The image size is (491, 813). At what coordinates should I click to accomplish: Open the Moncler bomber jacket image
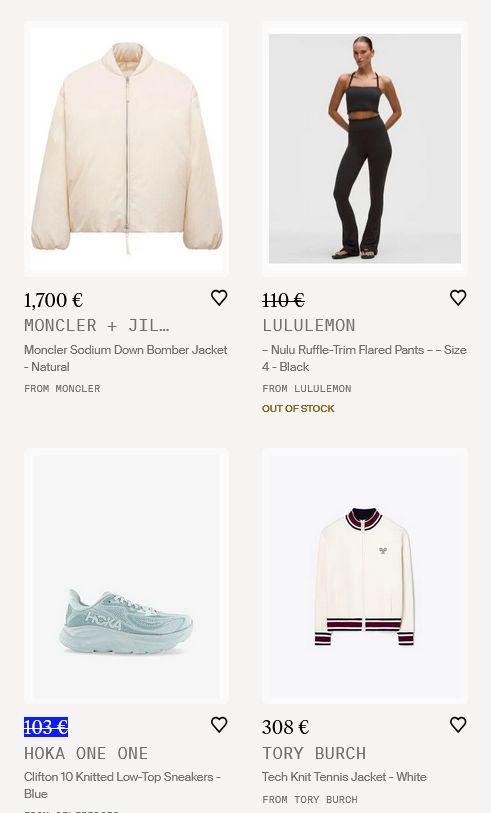click(x=127, y=149)
